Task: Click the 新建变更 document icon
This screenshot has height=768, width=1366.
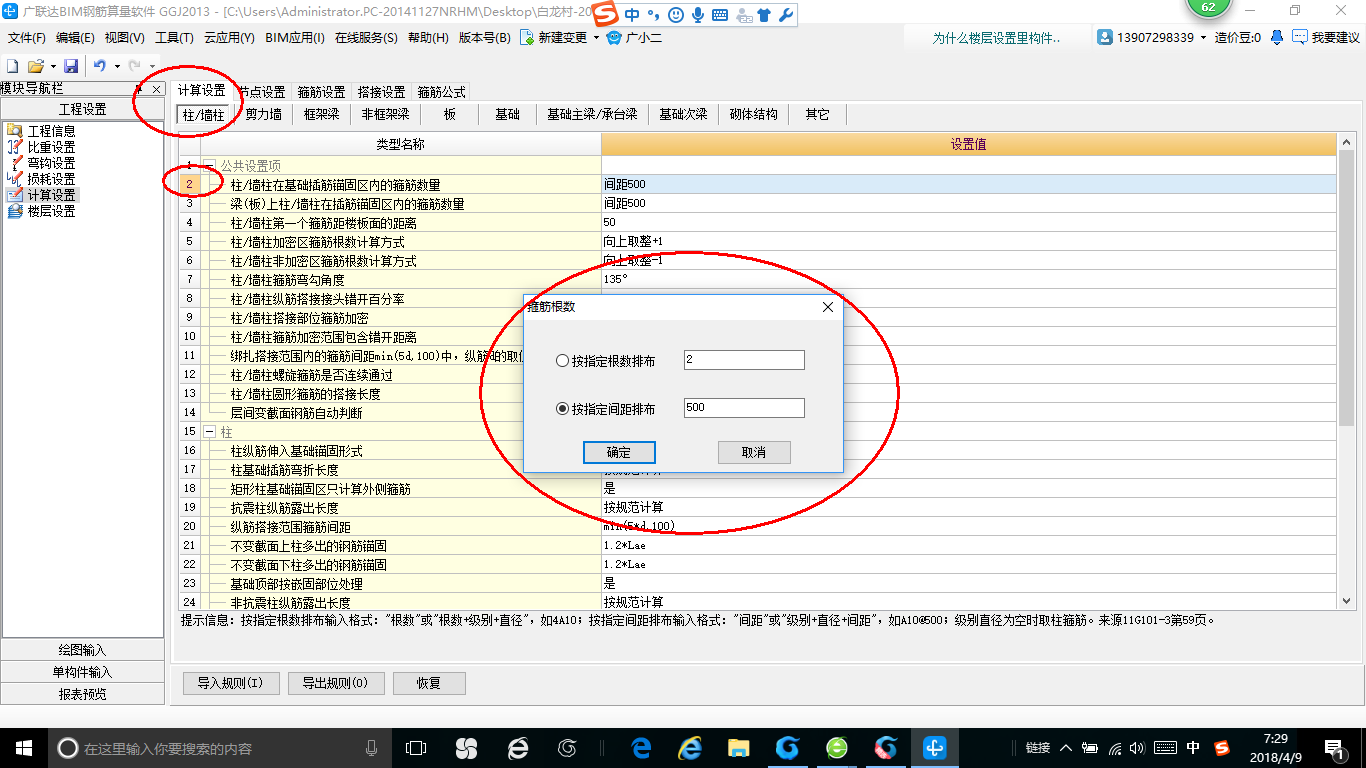Action: (x=526, y=38)
